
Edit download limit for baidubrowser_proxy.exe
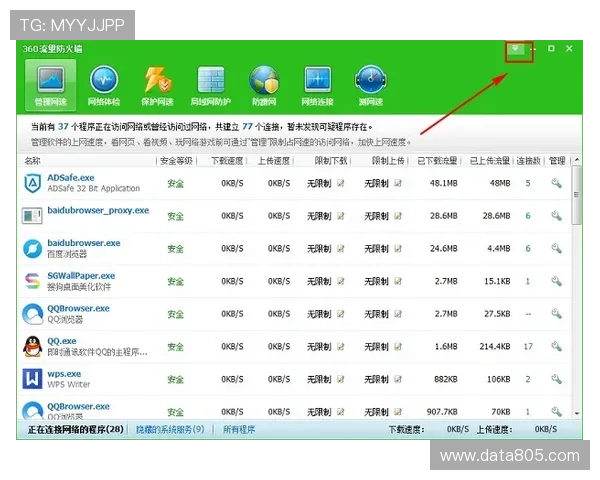pos(341,216)
